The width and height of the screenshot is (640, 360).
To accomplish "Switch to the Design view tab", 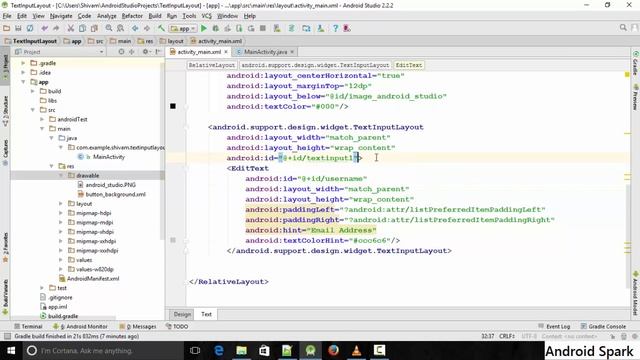I will (x=182, y=314).
